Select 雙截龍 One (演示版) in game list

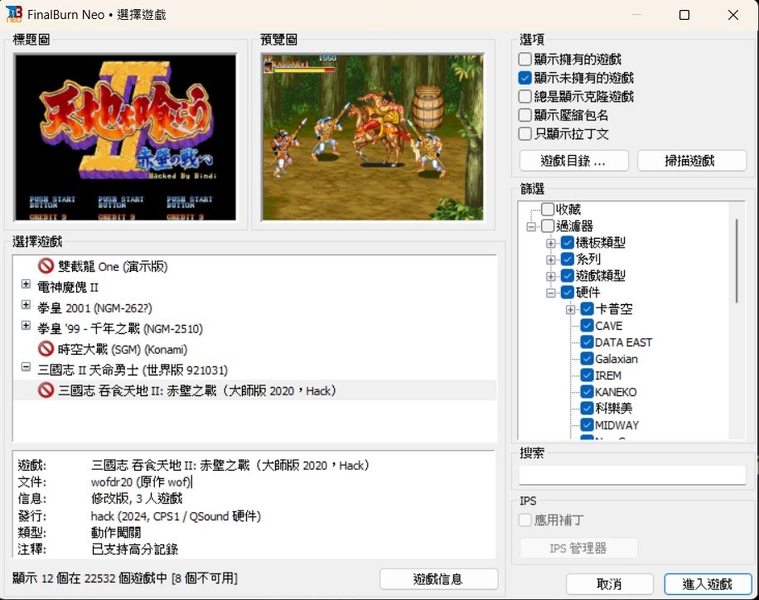113,266
